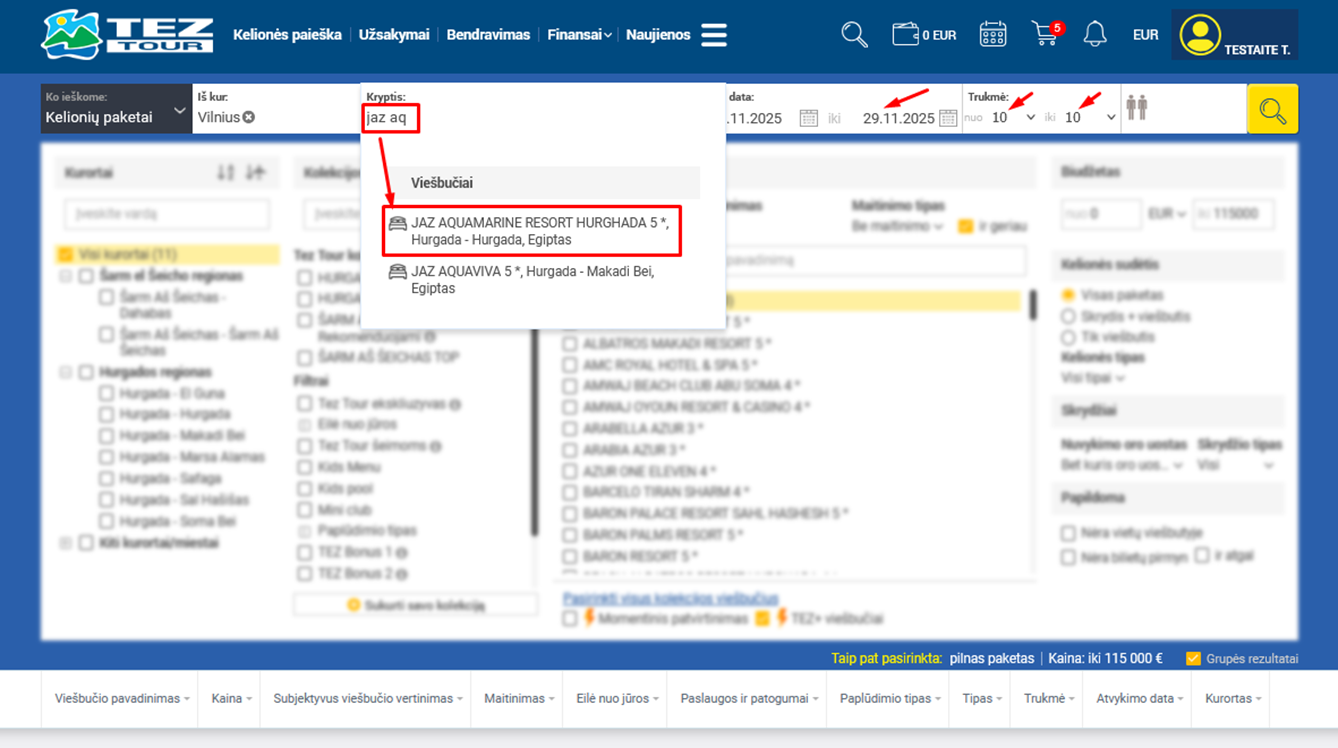Check the Mini club filter

304,510
